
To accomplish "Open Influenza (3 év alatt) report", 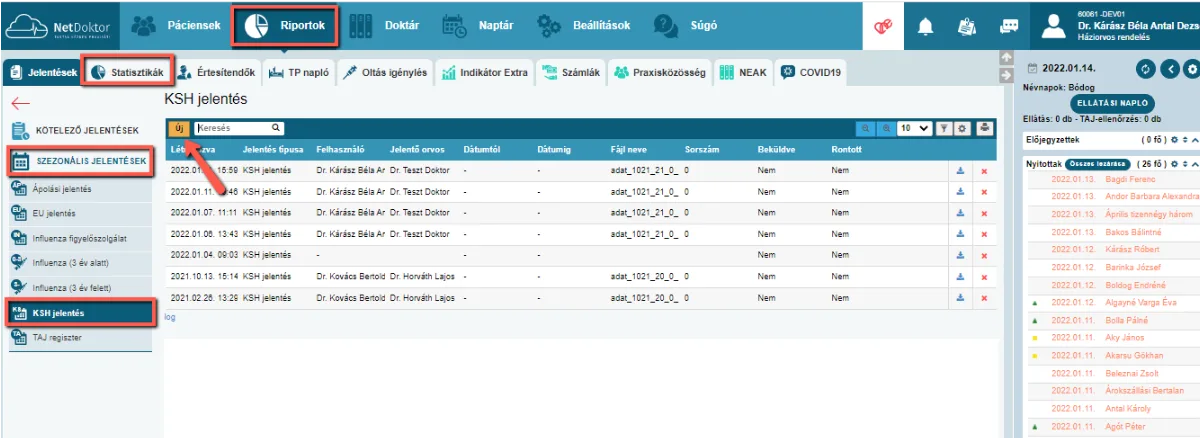I will [x=80, y=262].
